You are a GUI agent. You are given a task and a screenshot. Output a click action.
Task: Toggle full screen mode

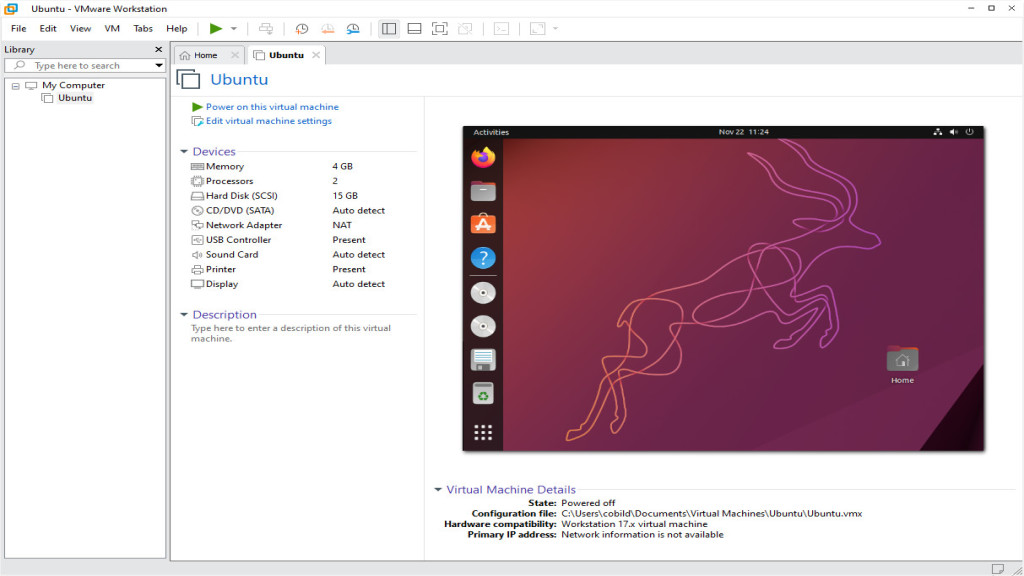(439, 28)
